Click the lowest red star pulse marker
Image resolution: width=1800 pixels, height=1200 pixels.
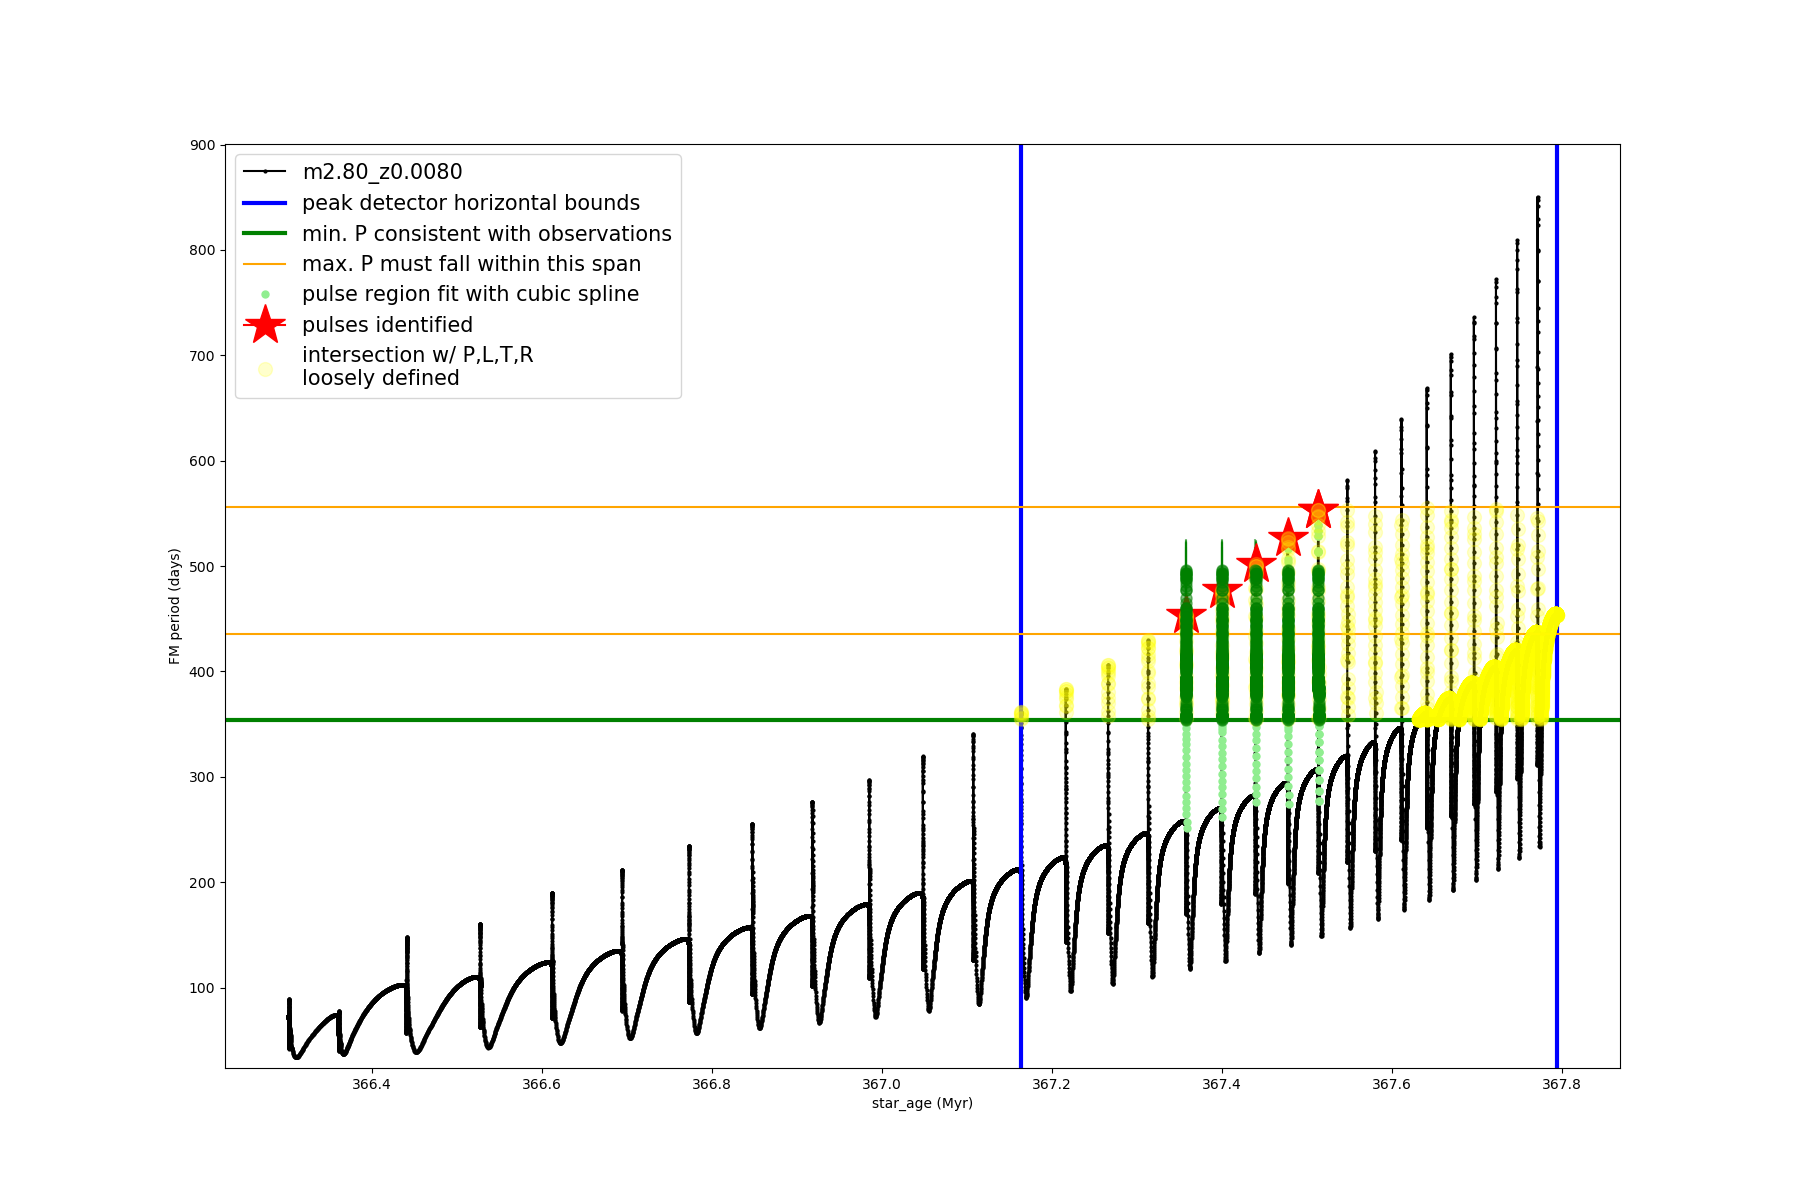click(x=1186, y=616)
